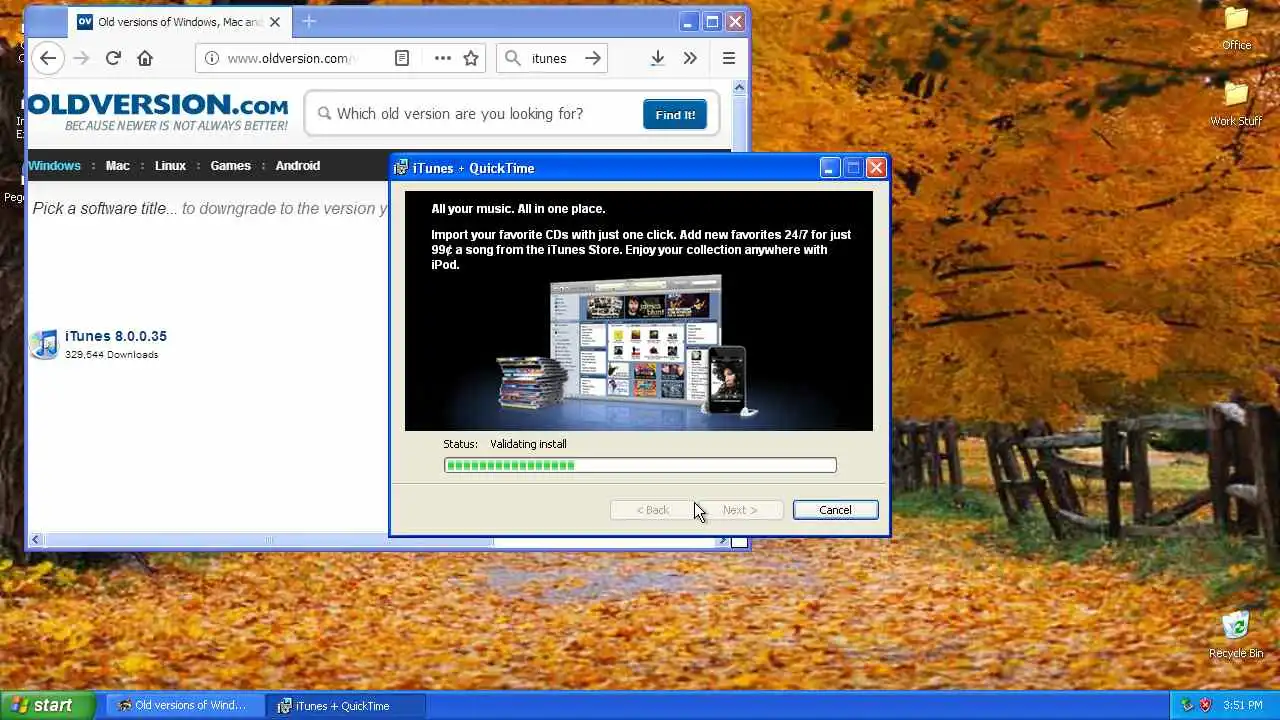
Task: Click the '329,544 Downloads' text
Action: pos(111,355)
